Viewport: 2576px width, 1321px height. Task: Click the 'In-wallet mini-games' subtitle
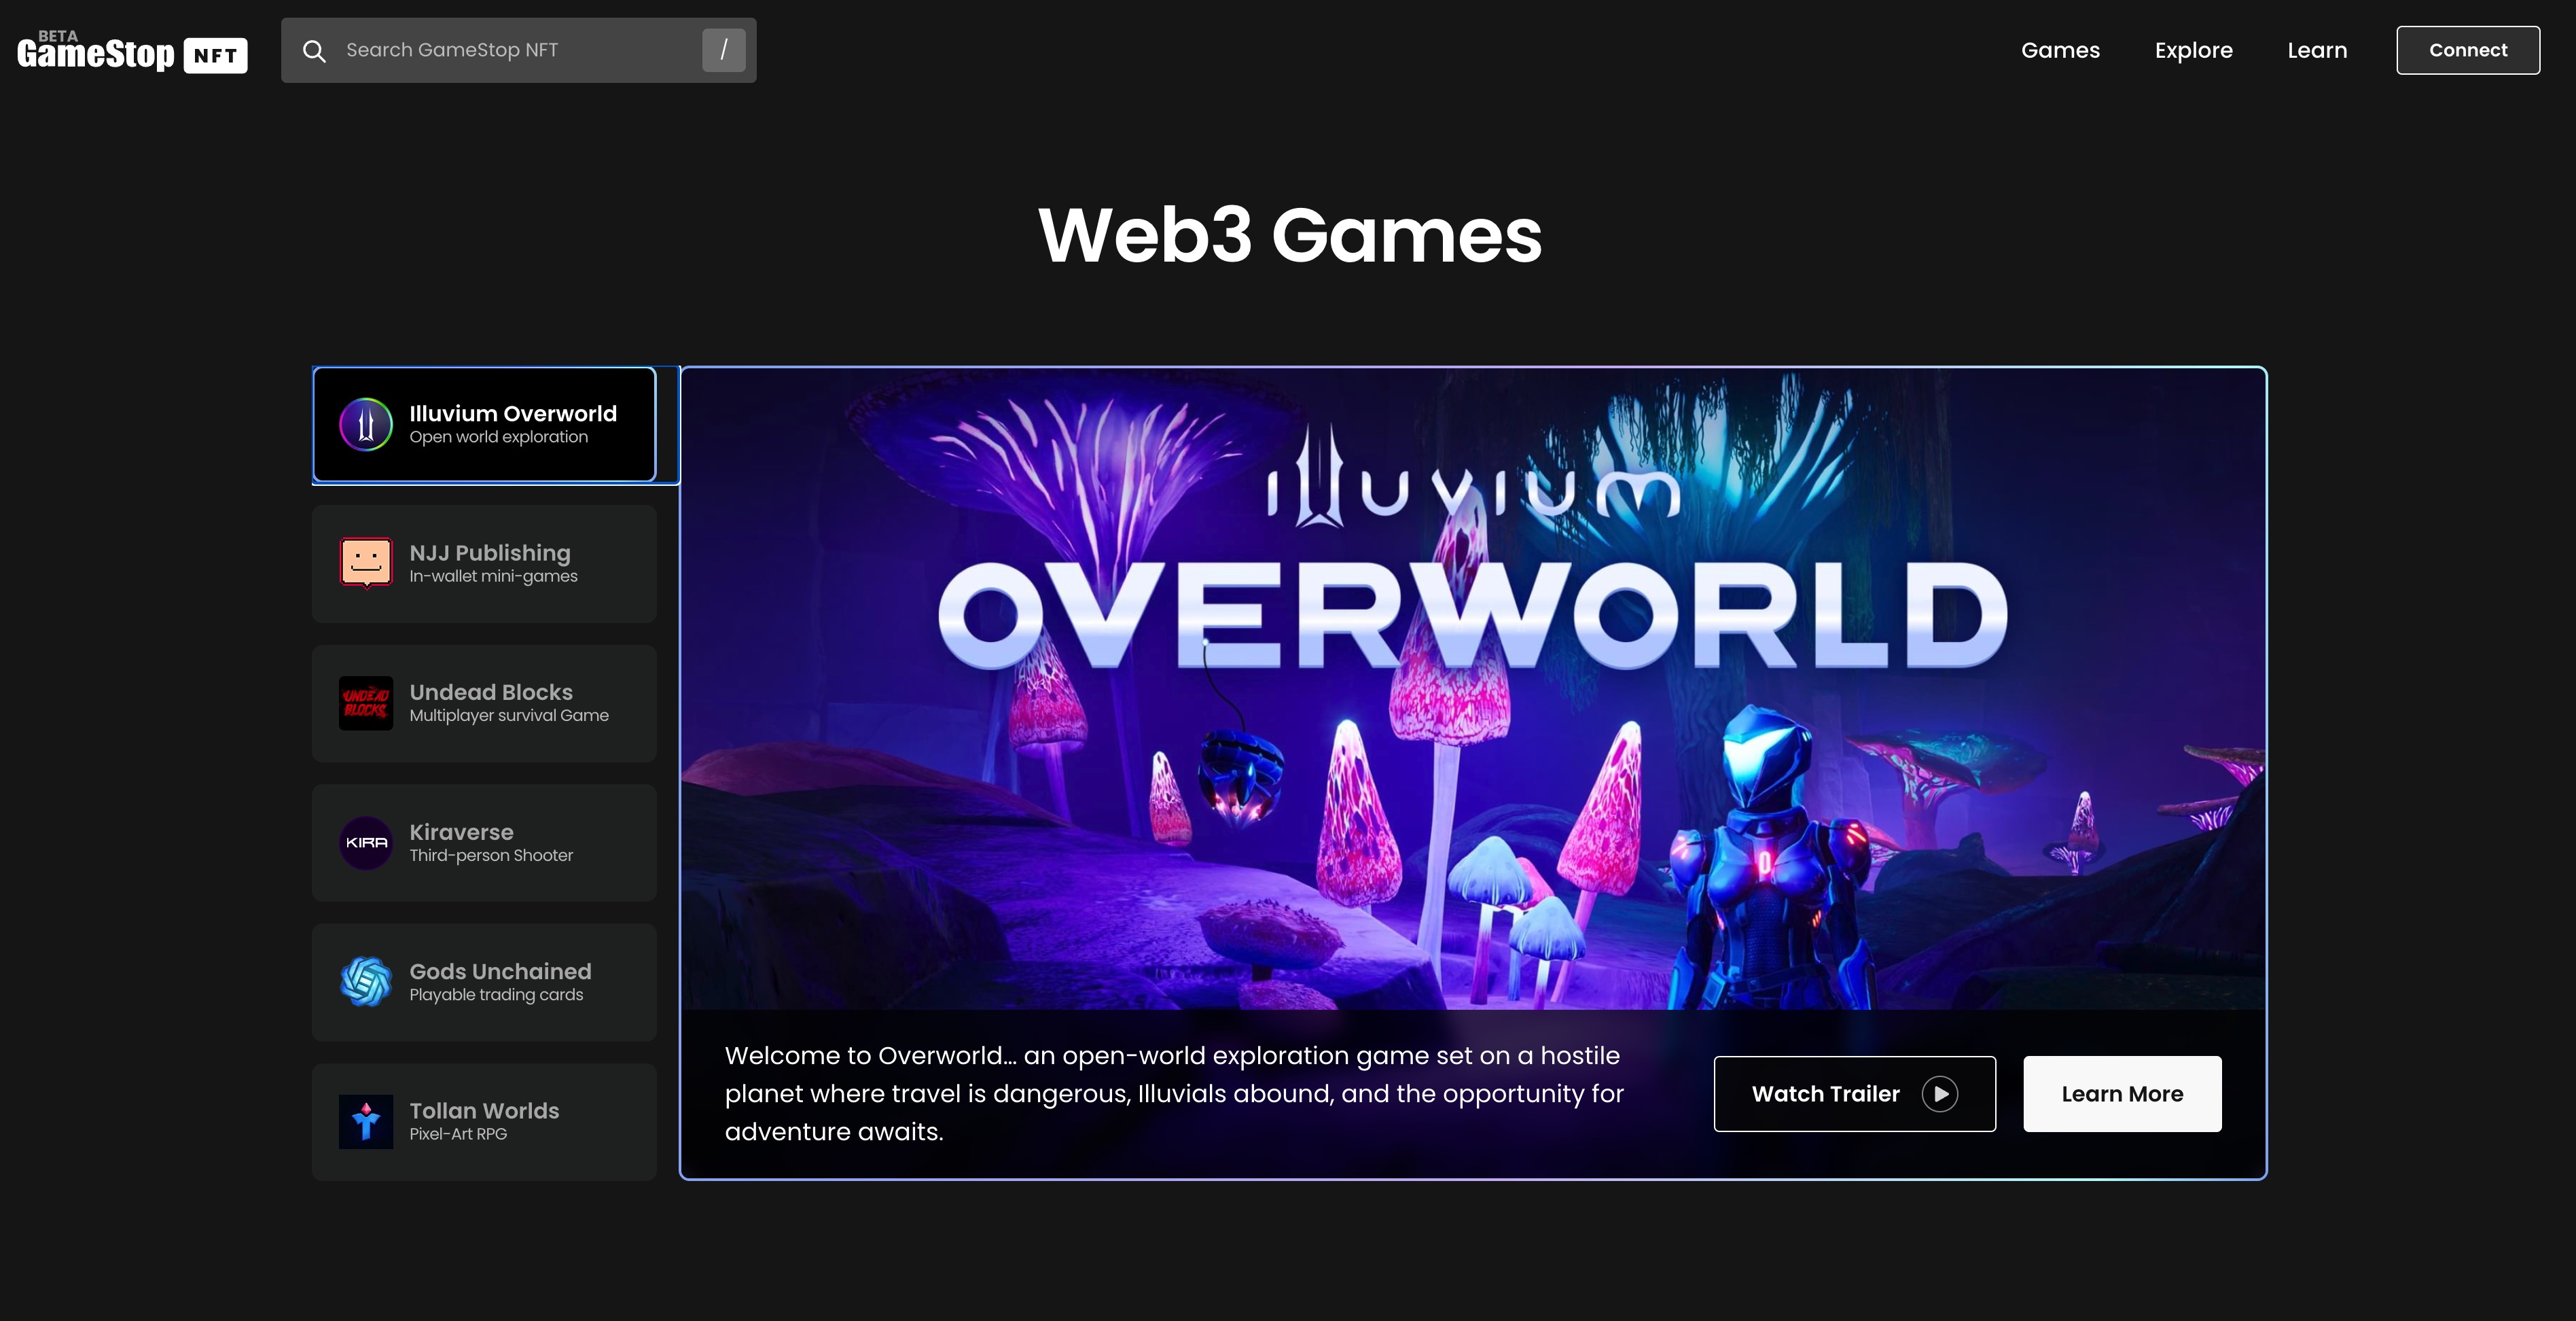point(493,576)
